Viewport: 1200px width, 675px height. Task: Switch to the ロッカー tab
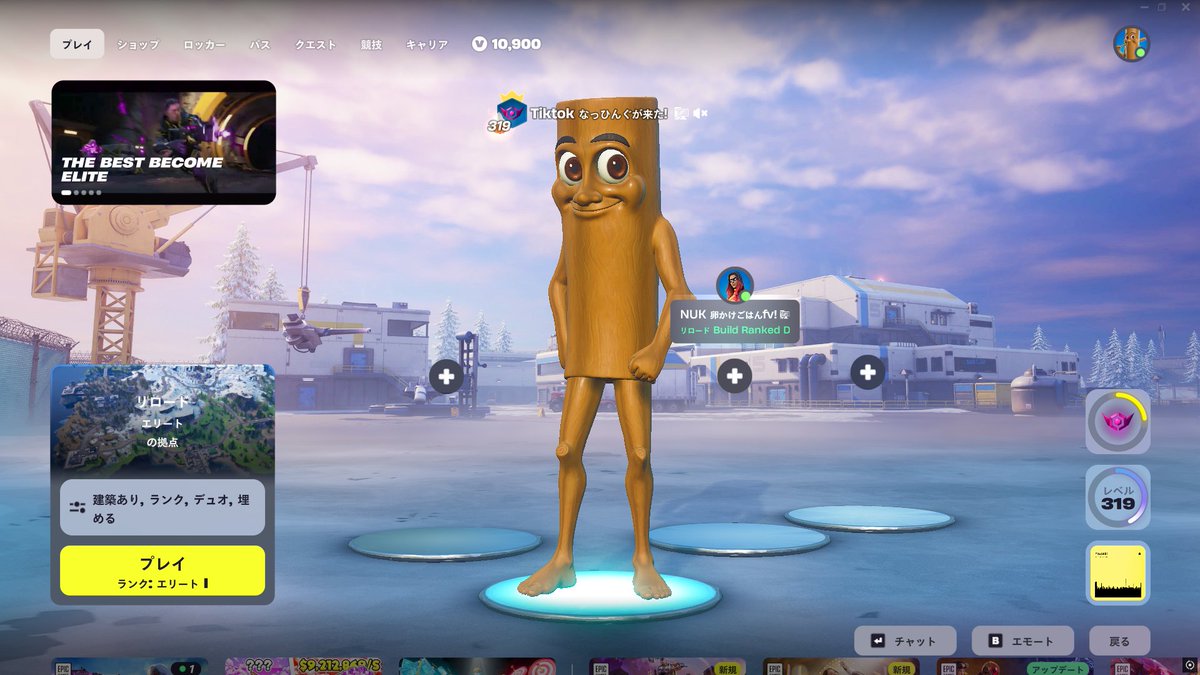204,45
